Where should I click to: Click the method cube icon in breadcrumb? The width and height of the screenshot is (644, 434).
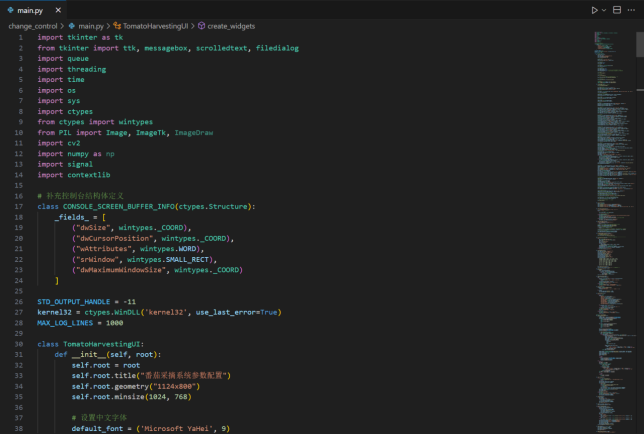click(x=202, y=24)
